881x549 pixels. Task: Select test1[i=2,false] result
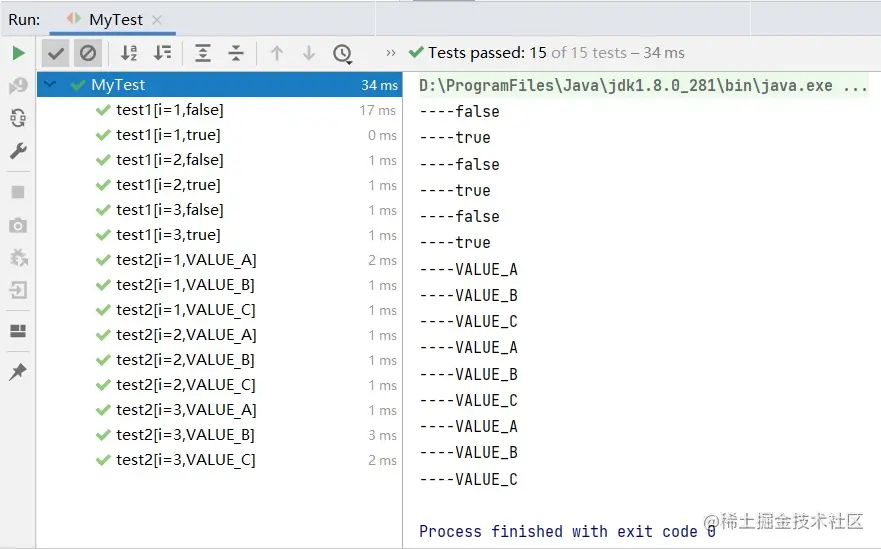coord(219,160)
